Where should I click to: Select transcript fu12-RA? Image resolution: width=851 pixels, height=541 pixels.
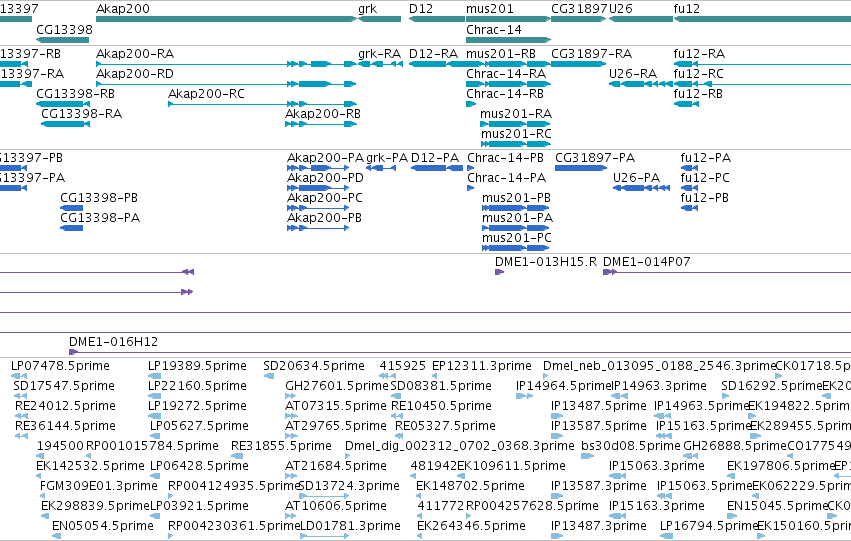[762, 64]
